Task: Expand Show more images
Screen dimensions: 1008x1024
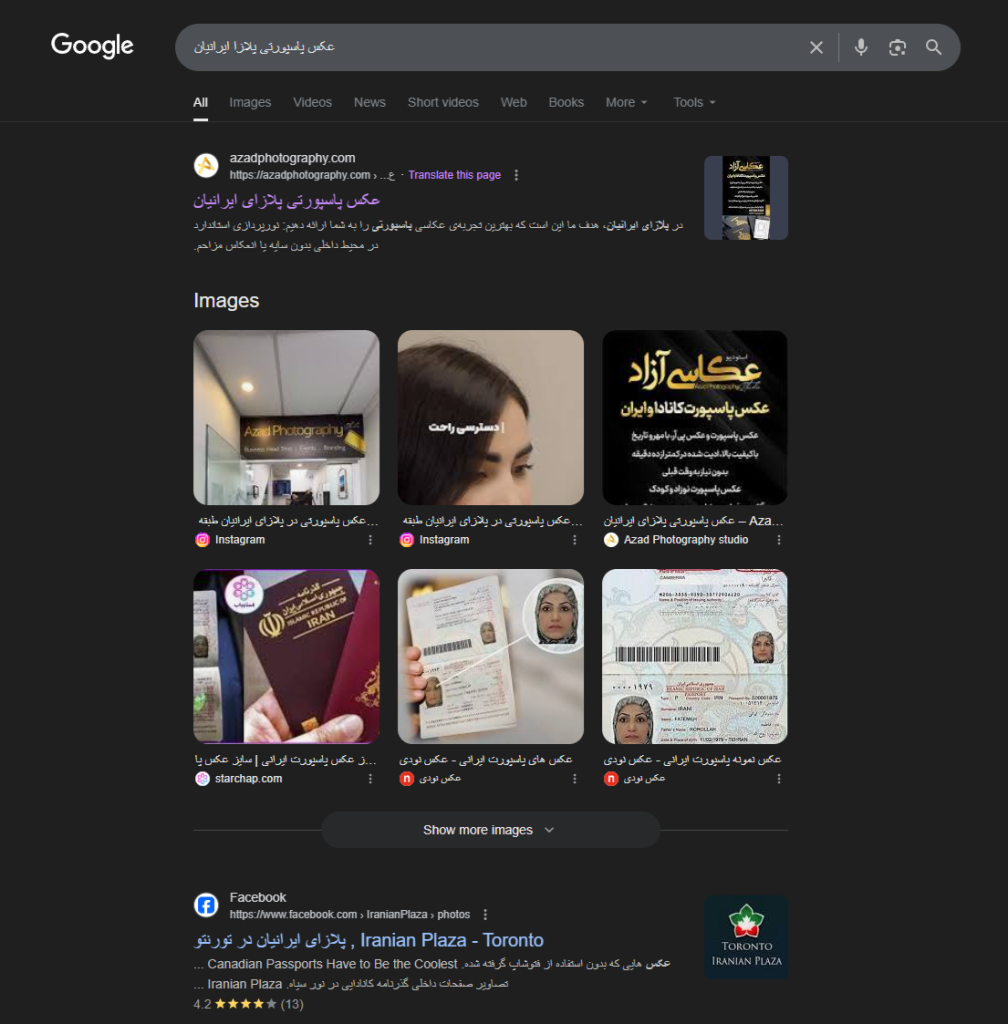Action: tap(489, 830)
